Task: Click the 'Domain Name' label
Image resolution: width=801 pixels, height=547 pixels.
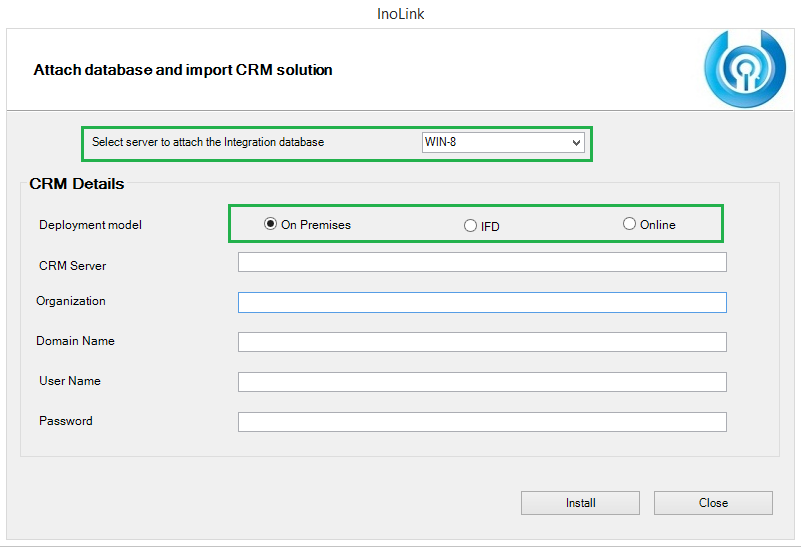Action: tap(75, 341)
